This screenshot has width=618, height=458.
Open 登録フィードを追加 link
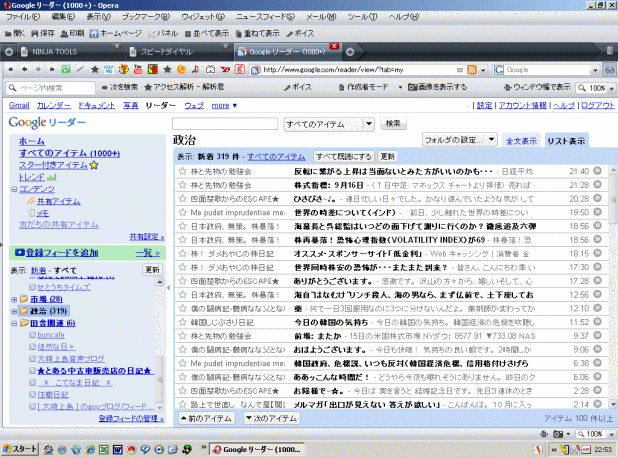point(62,253)
